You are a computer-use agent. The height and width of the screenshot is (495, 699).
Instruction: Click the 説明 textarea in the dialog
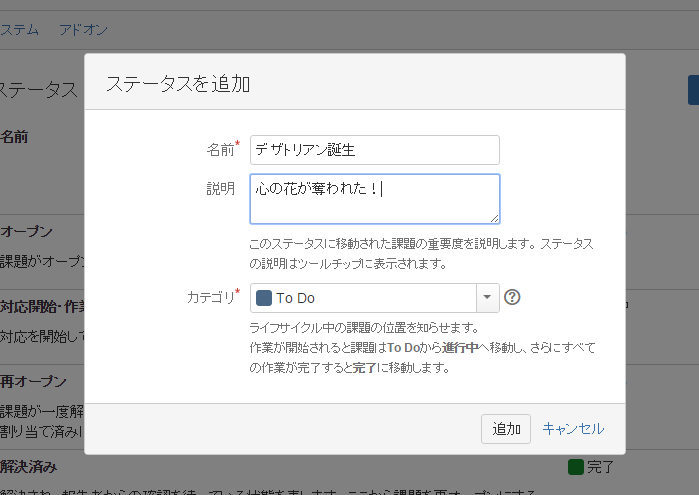click(x=374, y=199)
